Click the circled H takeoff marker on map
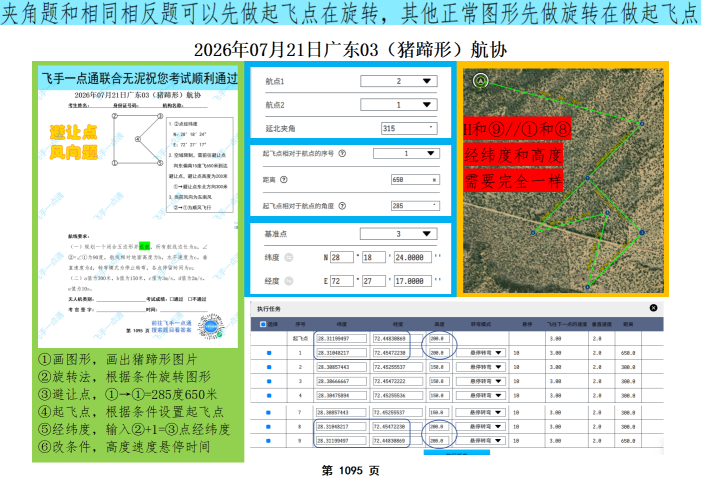 [x=481, y=81]
